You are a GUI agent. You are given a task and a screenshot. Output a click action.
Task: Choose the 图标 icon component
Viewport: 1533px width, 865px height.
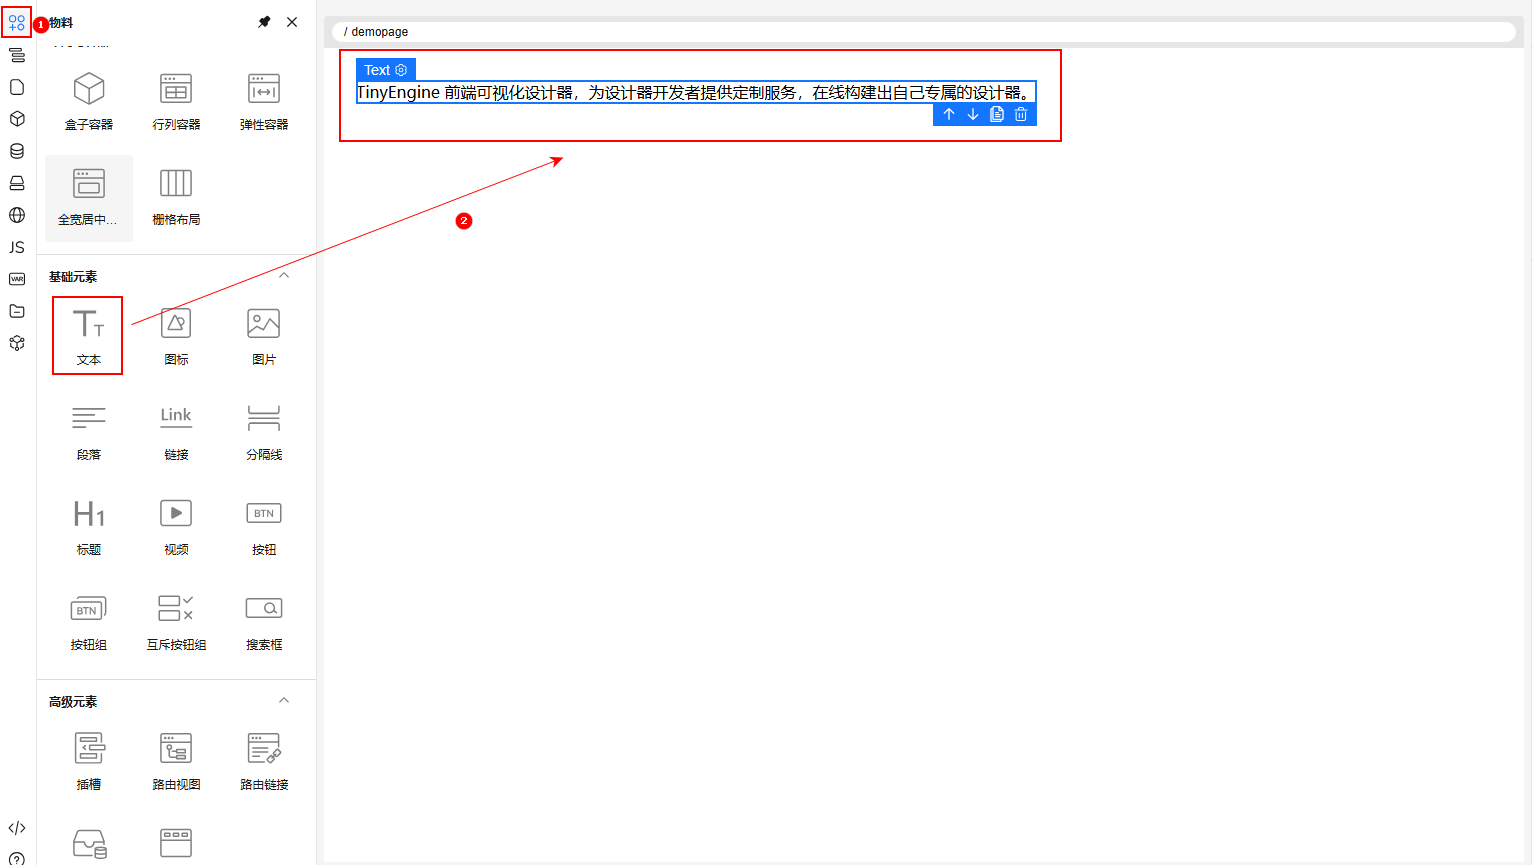pyautogui.click(x=176, y=335)
